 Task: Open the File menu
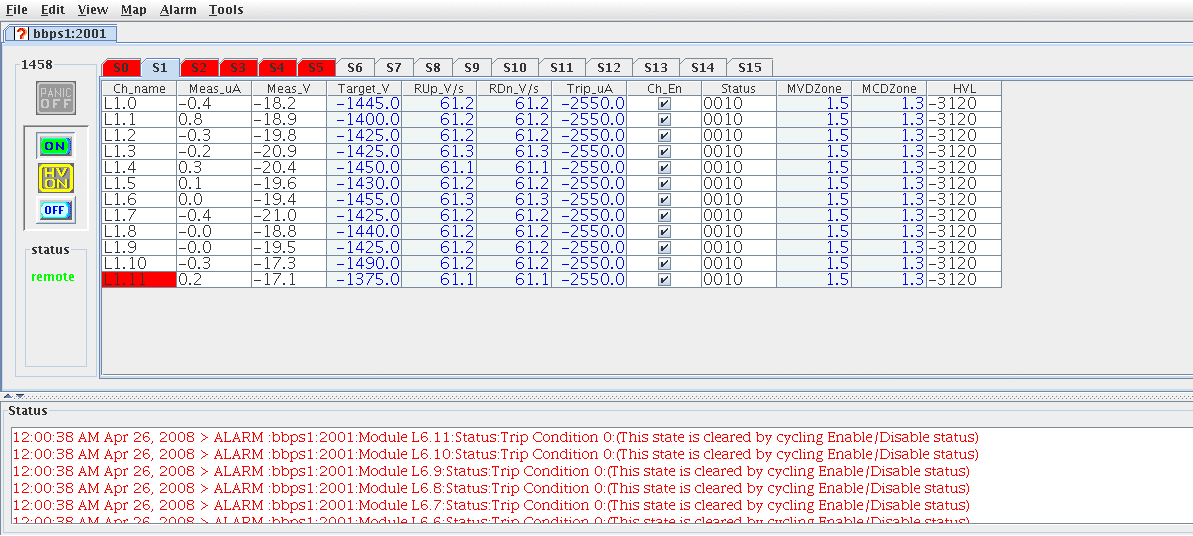click(16, 10)
